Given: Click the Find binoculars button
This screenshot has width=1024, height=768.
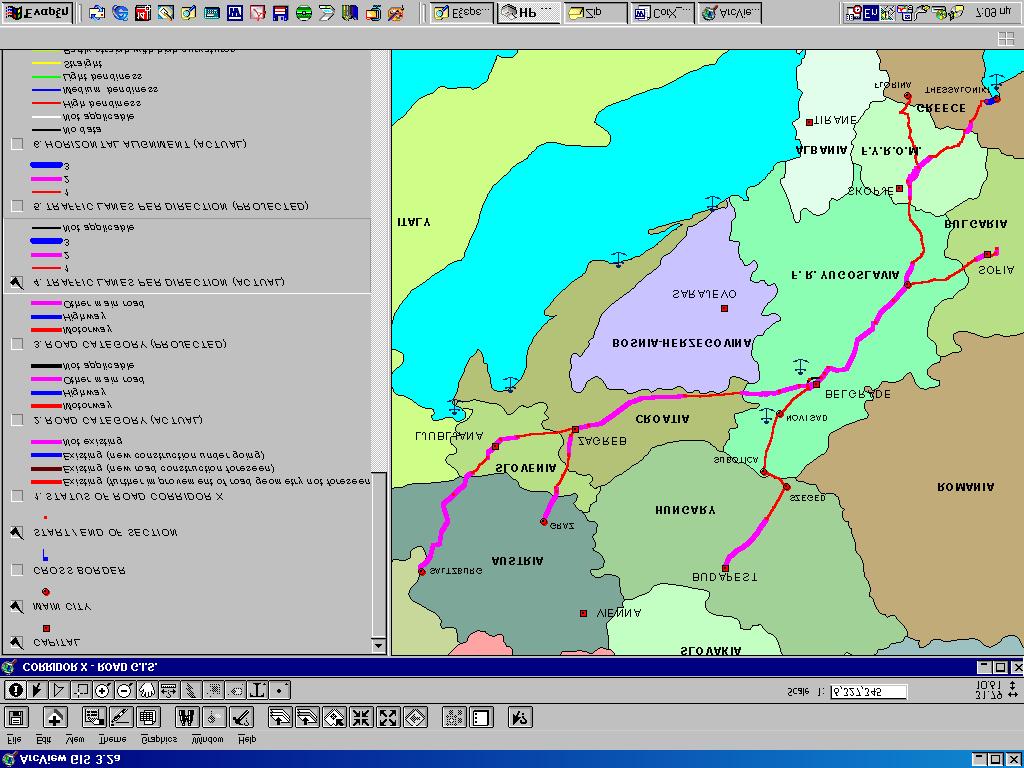Looking at the screenshot, I should [x=187, y=718].
